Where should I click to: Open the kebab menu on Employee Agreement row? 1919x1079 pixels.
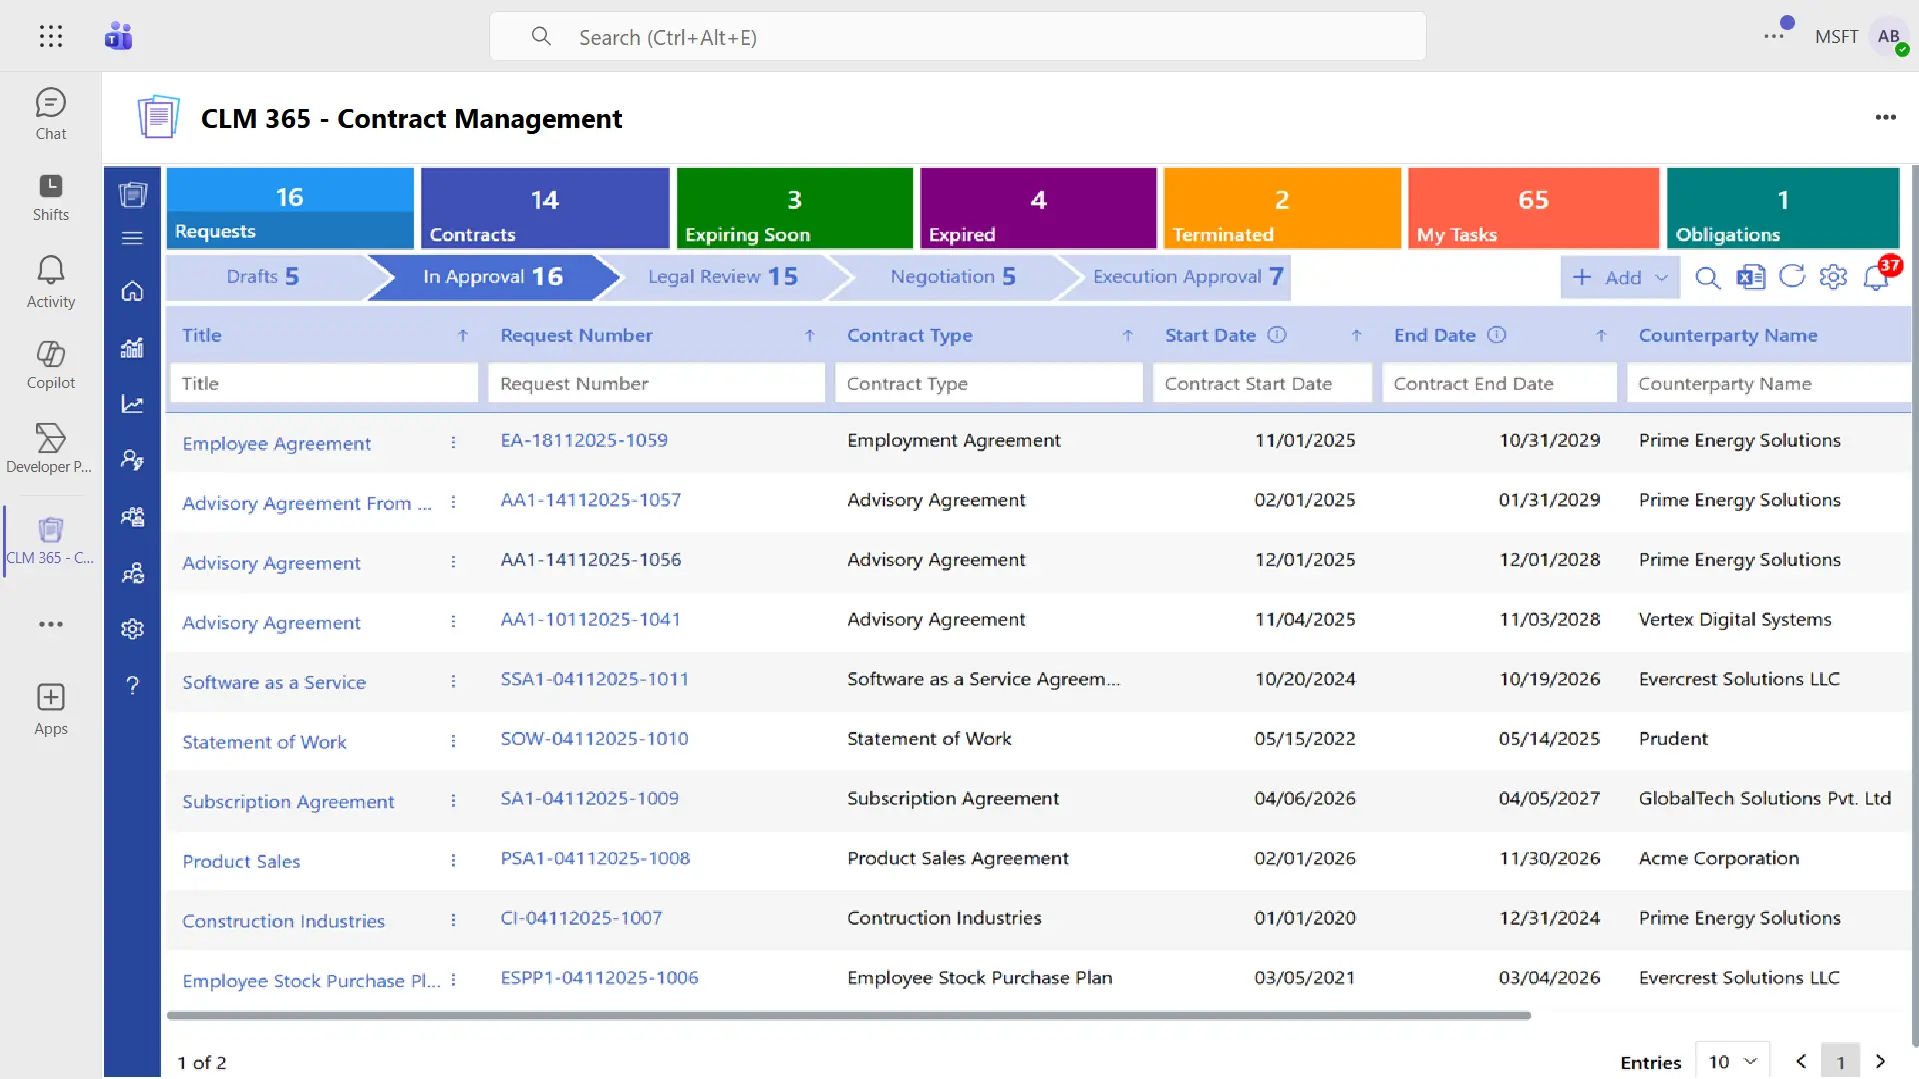[454, 443]
